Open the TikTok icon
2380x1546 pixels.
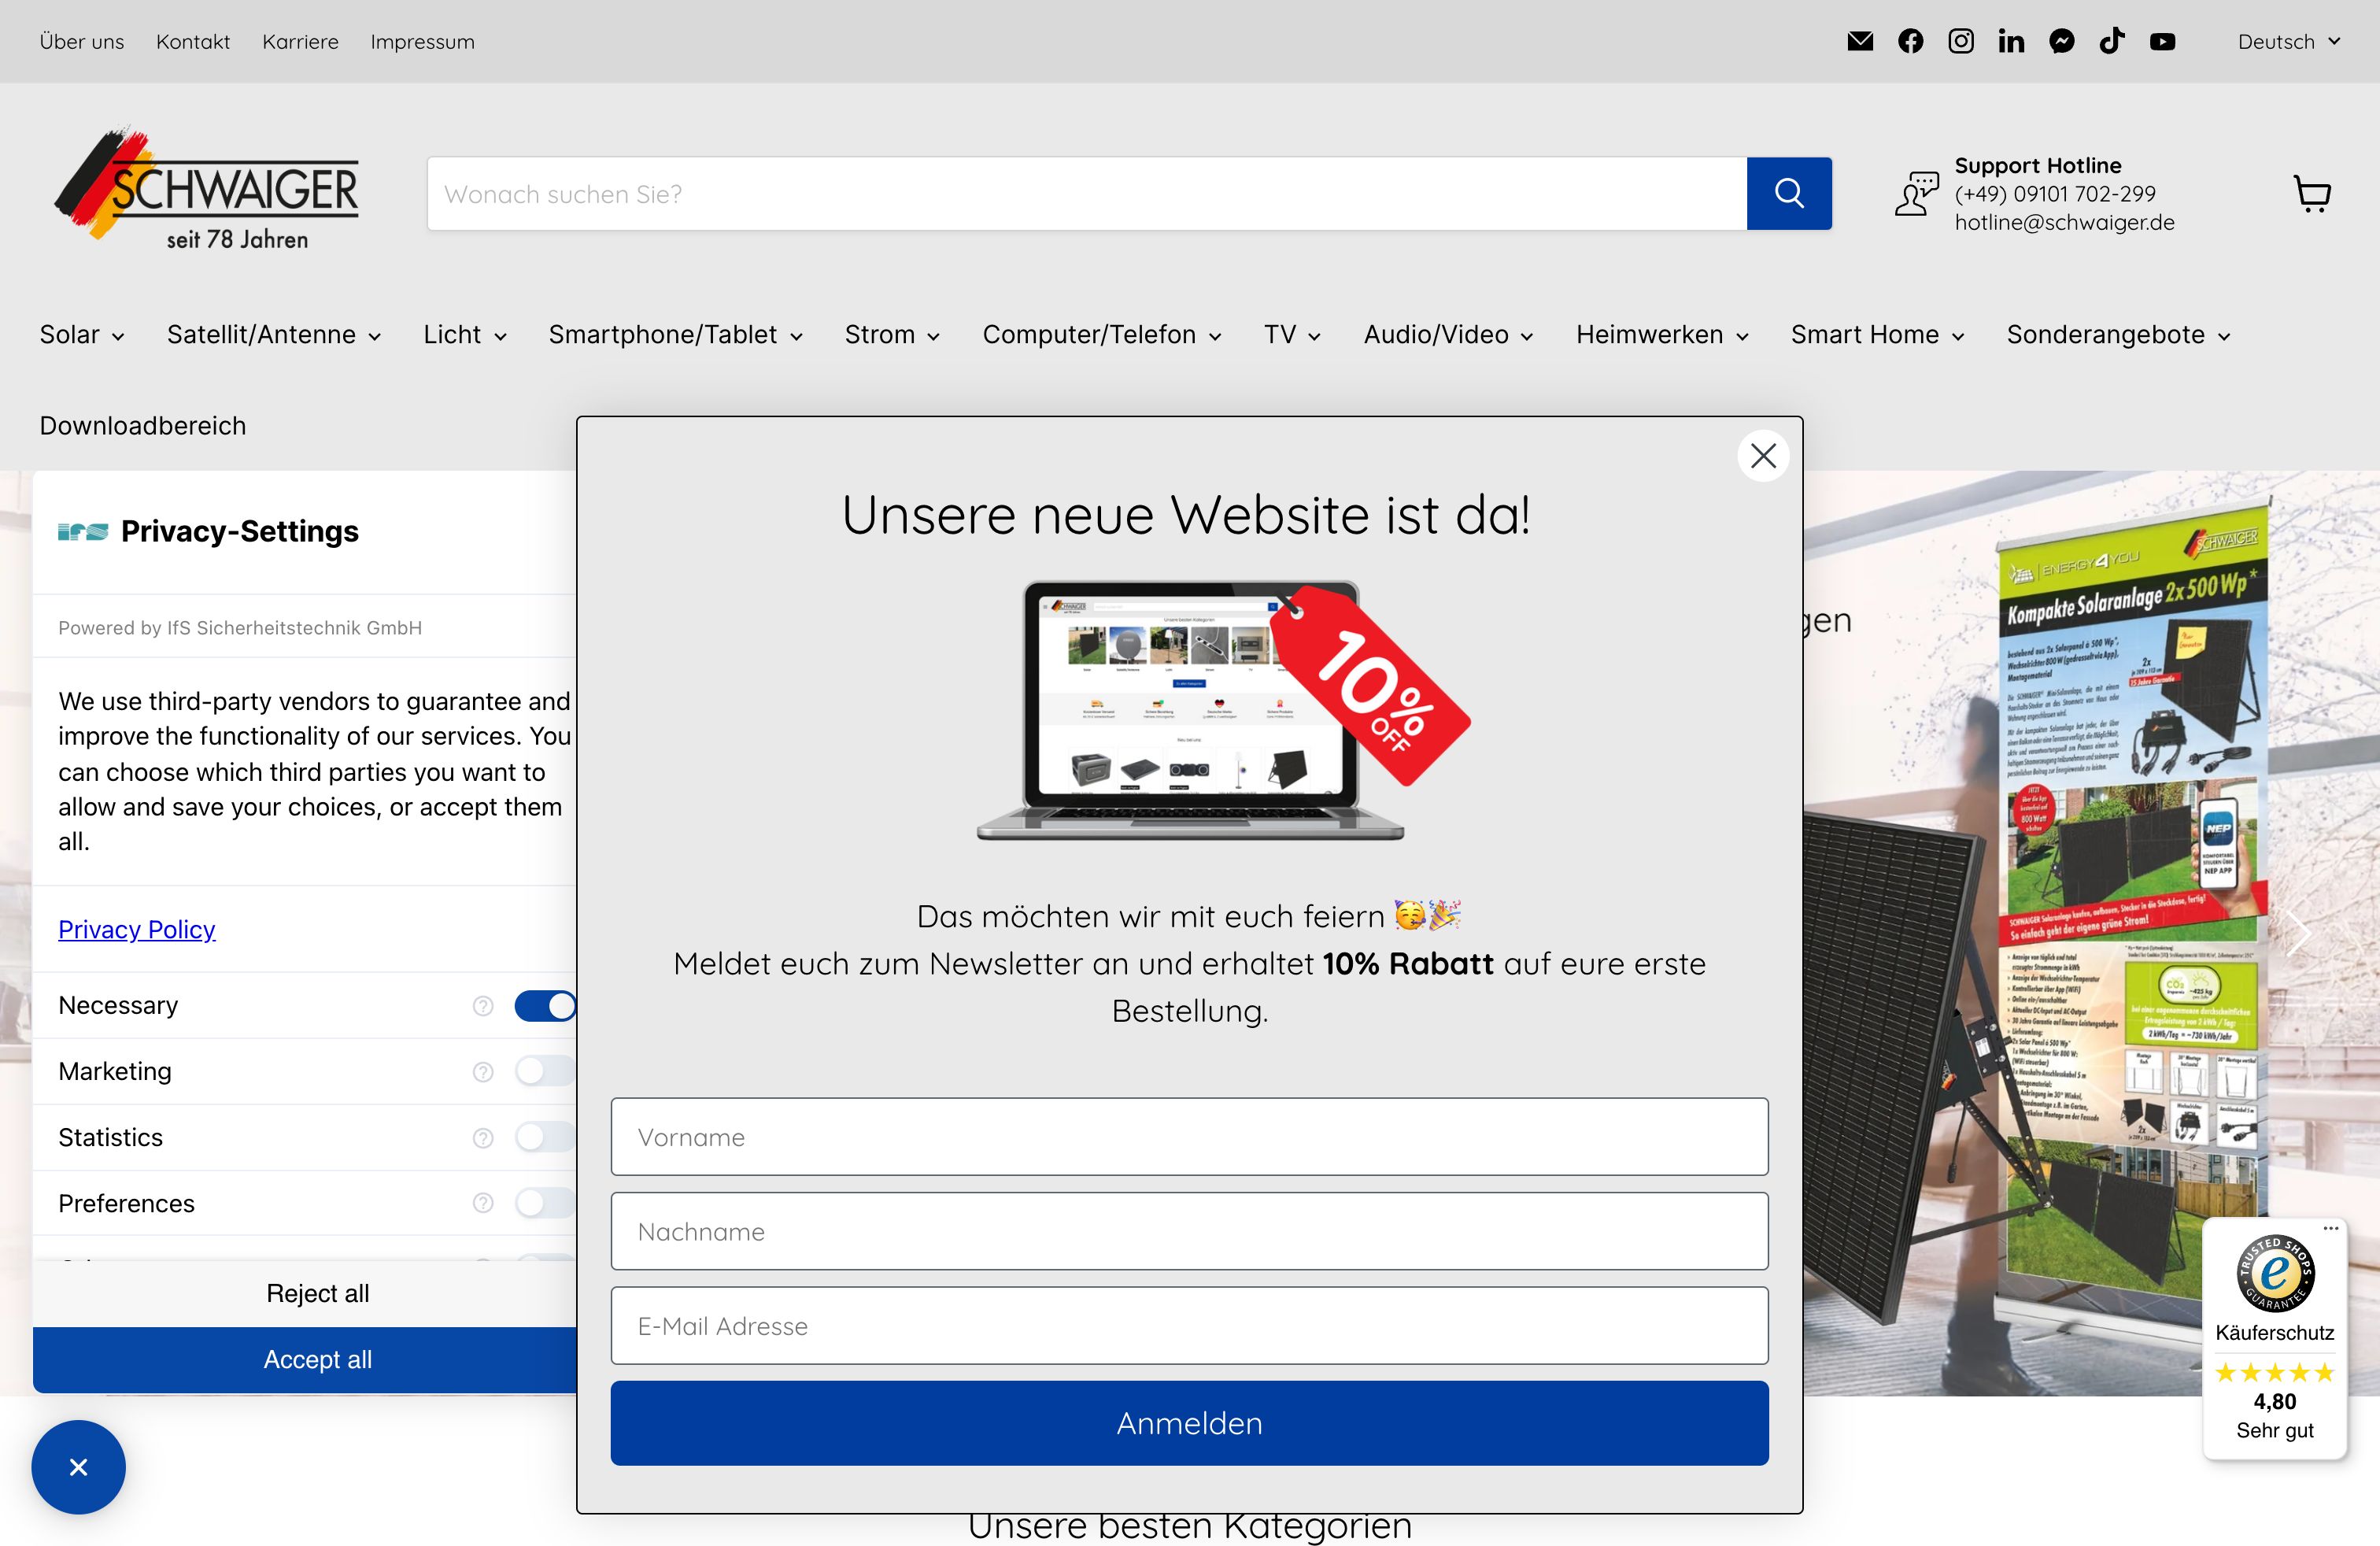coord(2112,41)
